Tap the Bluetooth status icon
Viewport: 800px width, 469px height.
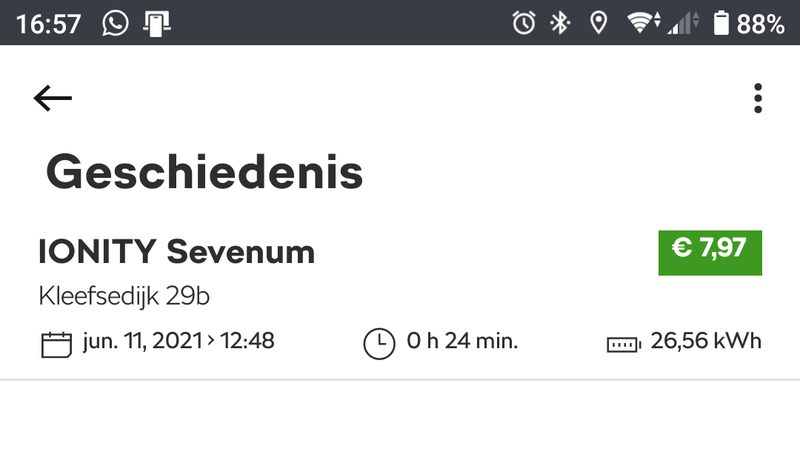(x=560, y=23)
